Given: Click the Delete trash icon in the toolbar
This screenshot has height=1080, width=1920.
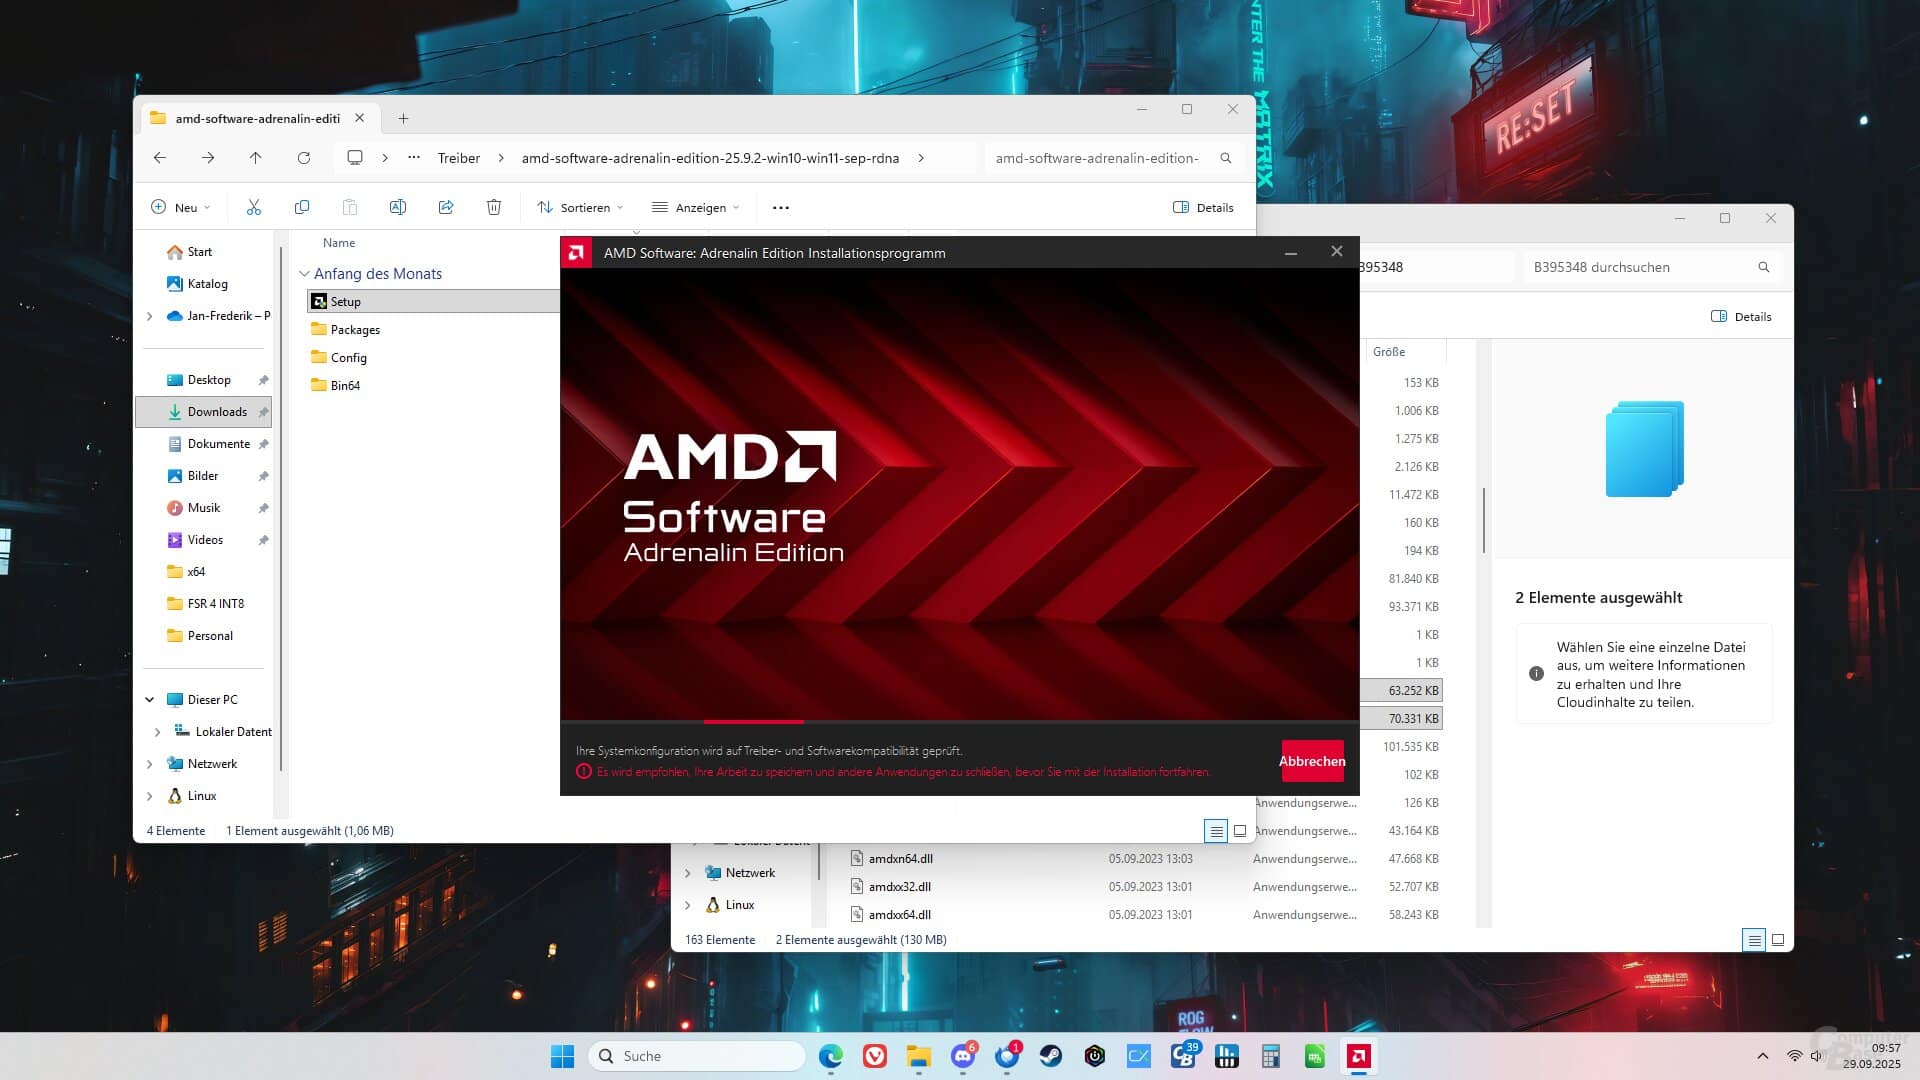Looking at the screenshot, I should coord(494,207).
